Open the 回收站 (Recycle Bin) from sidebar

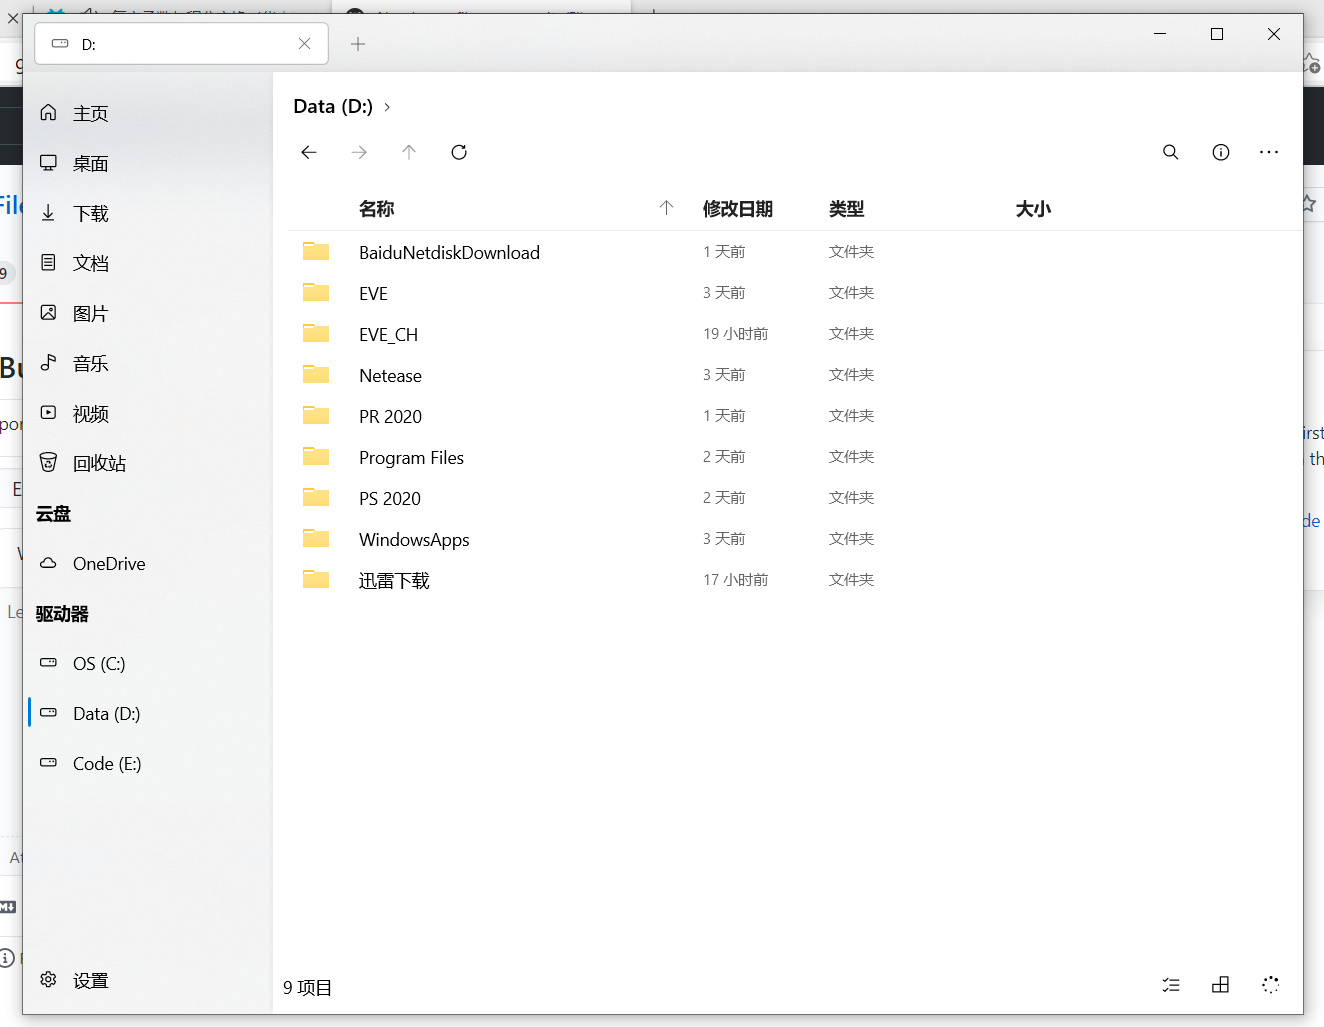coord(95,463)
